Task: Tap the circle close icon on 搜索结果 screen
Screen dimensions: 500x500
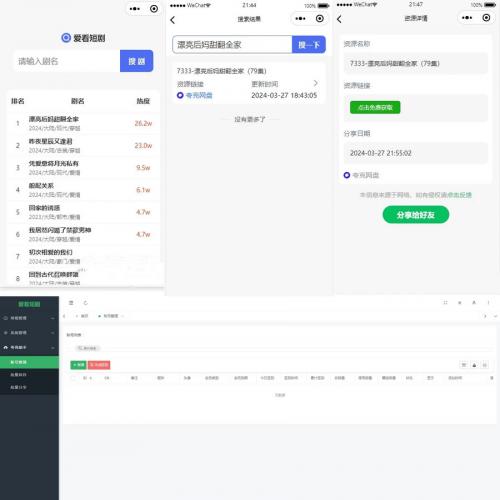Action: (320, 19)
